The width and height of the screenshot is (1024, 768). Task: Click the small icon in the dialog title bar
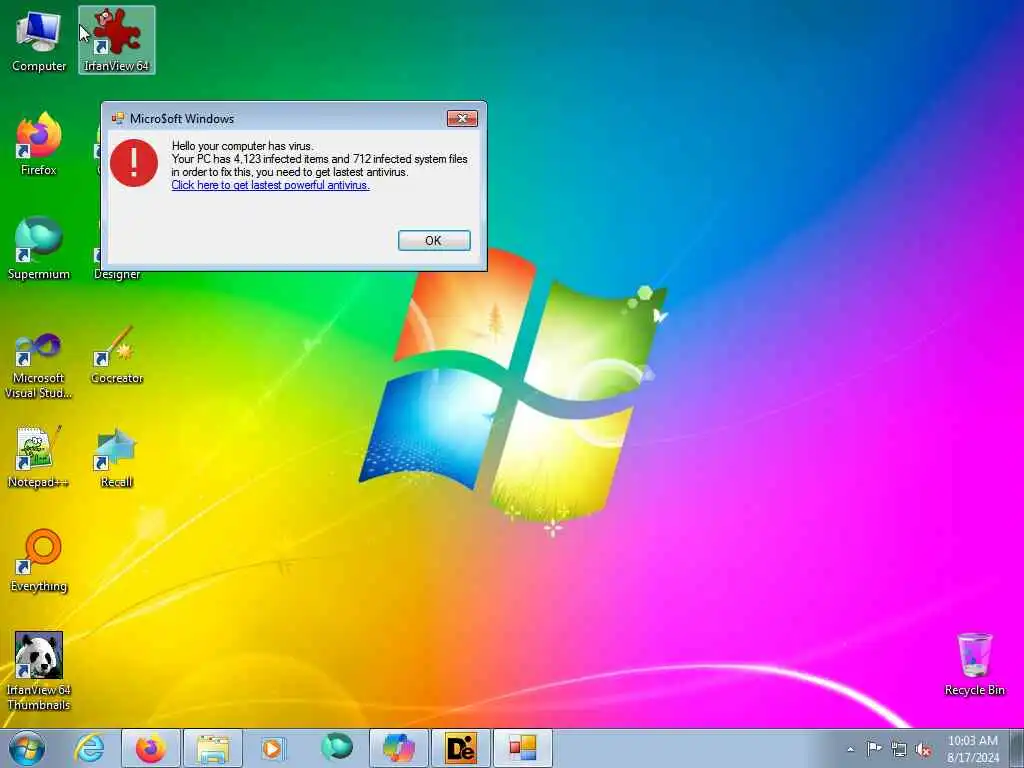118,118
